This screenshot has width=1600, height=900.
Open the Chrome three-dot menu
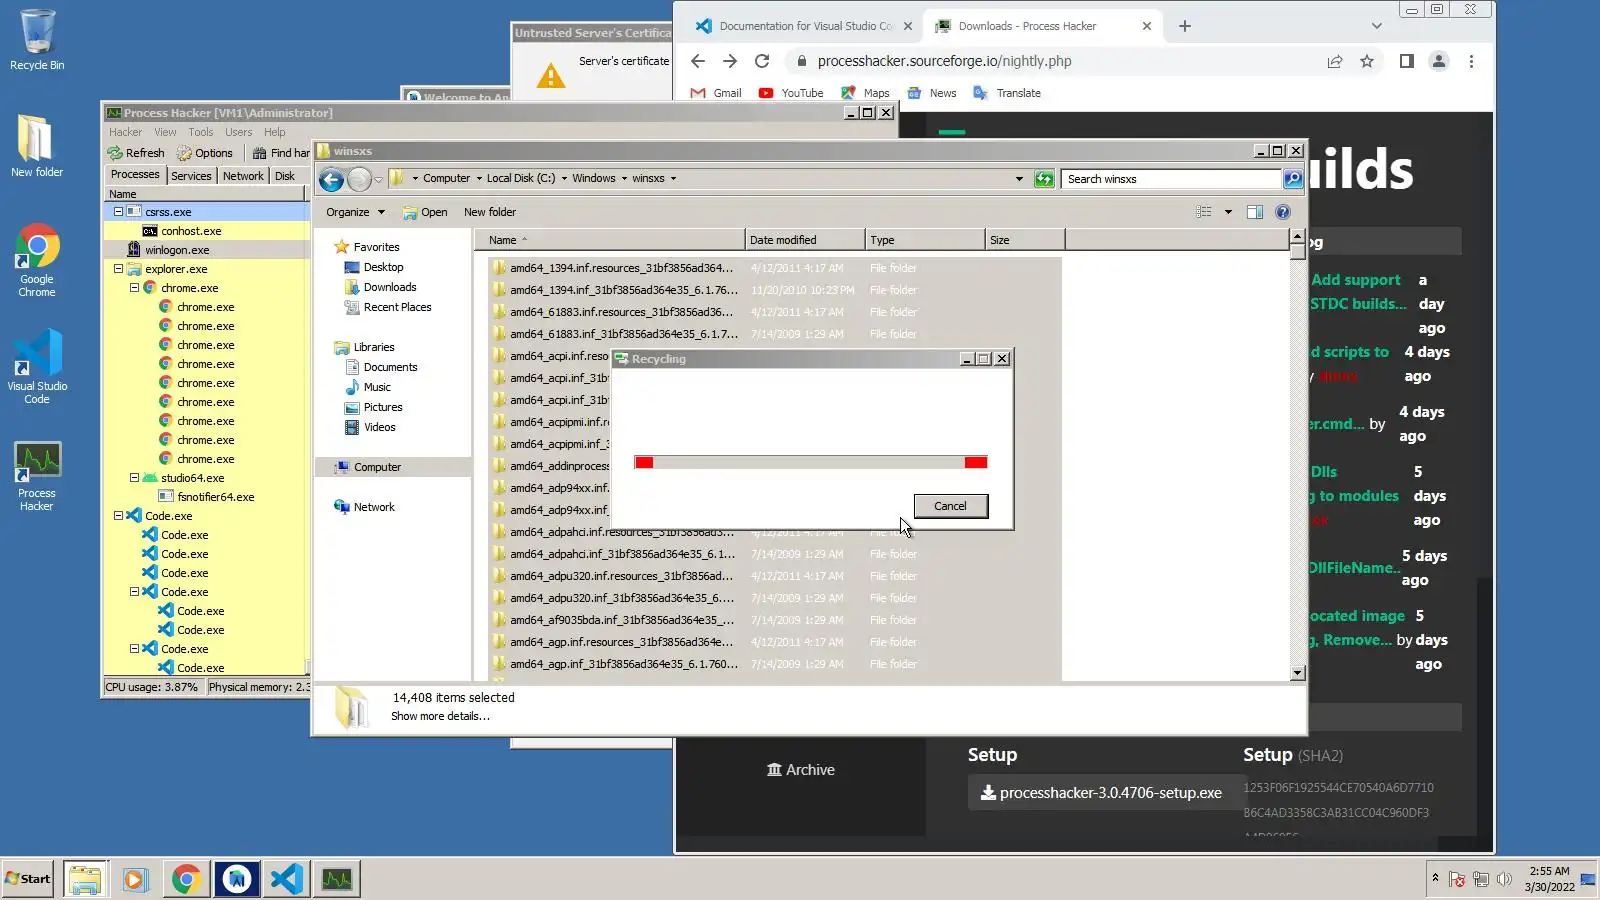pyautogui.click(x=1471, y=61)
